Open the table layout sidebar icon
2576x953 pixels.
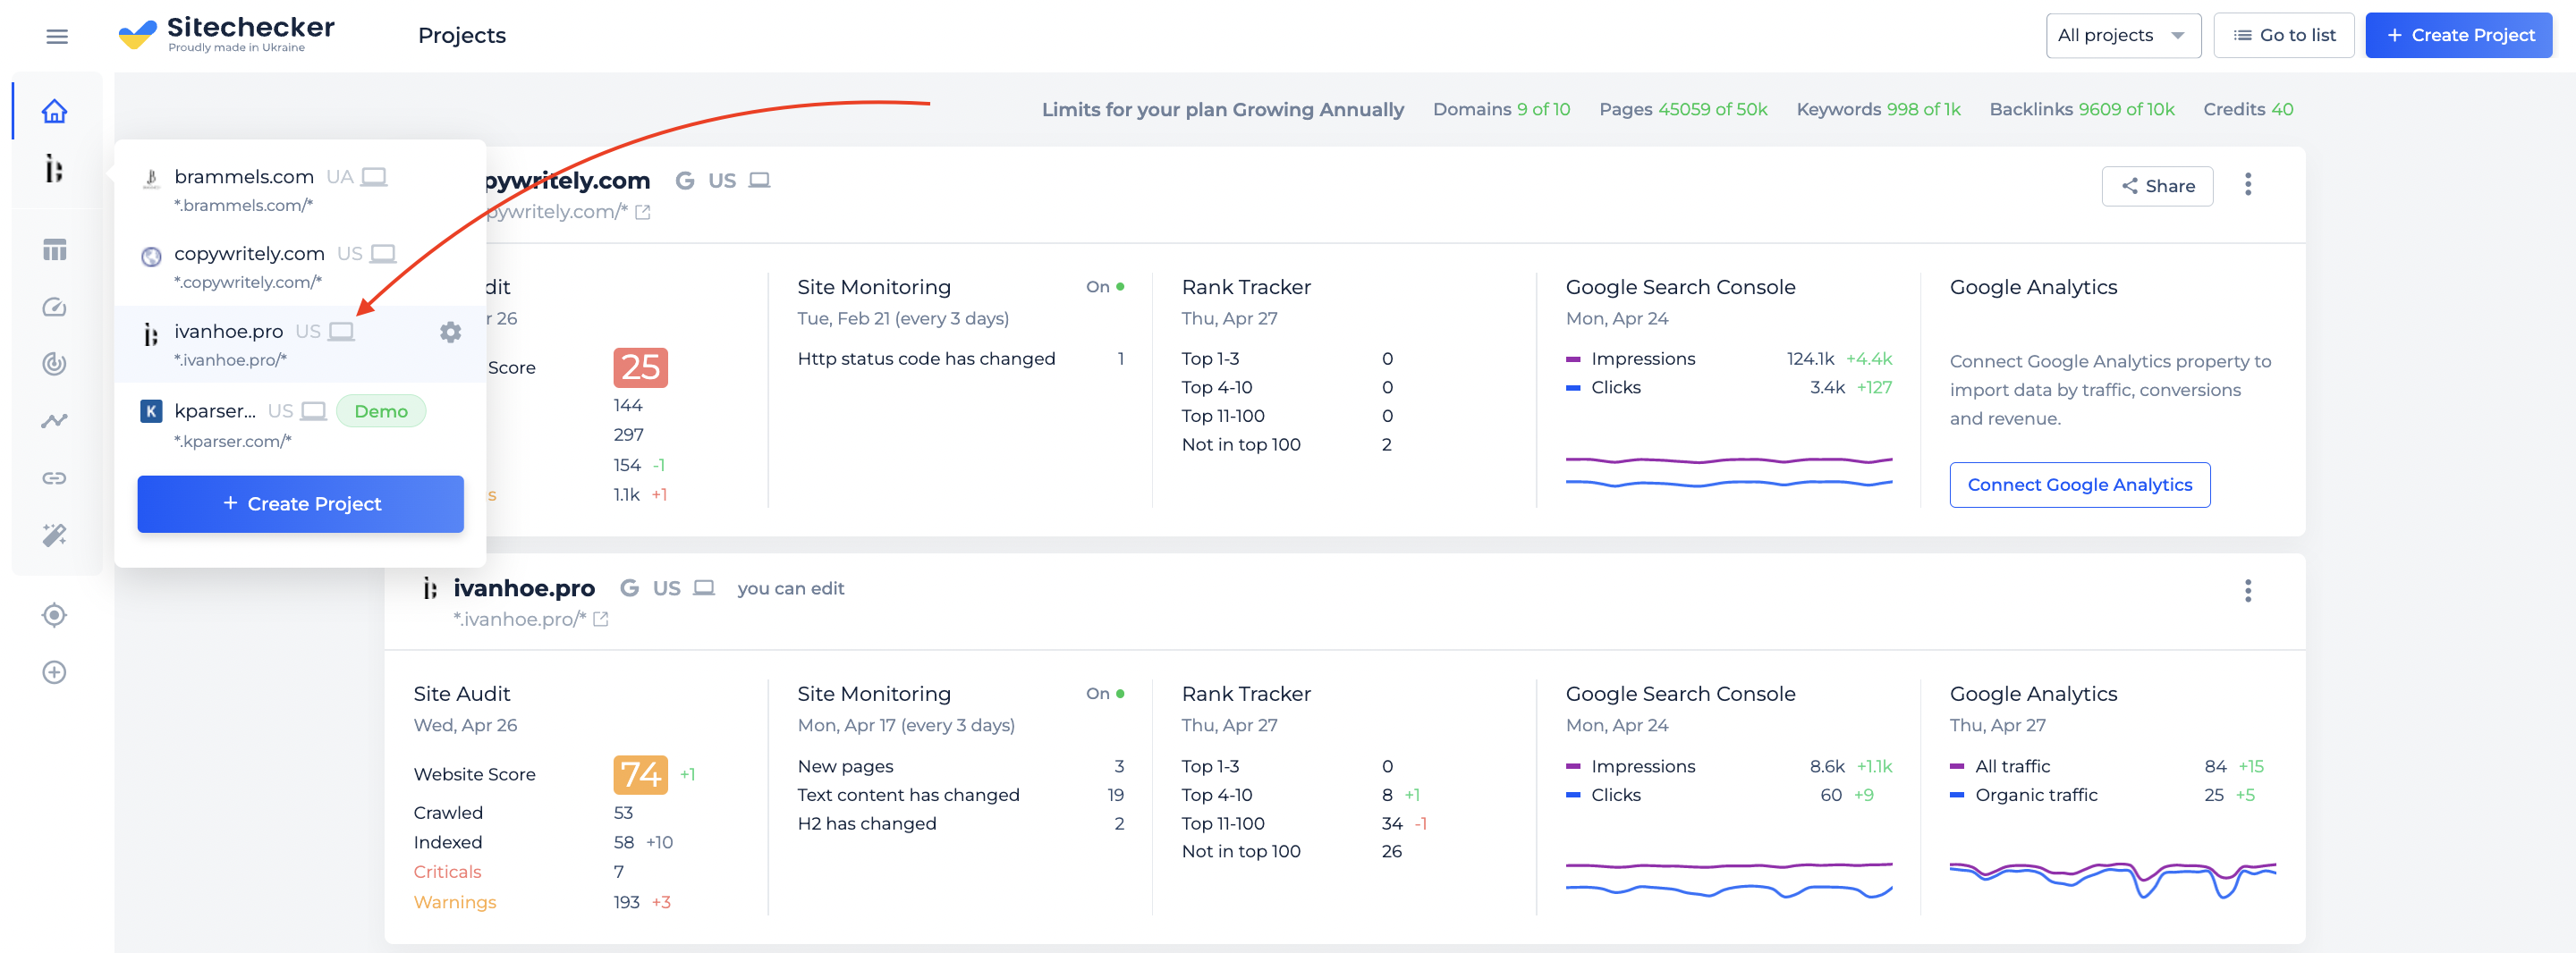pos(55,250)
